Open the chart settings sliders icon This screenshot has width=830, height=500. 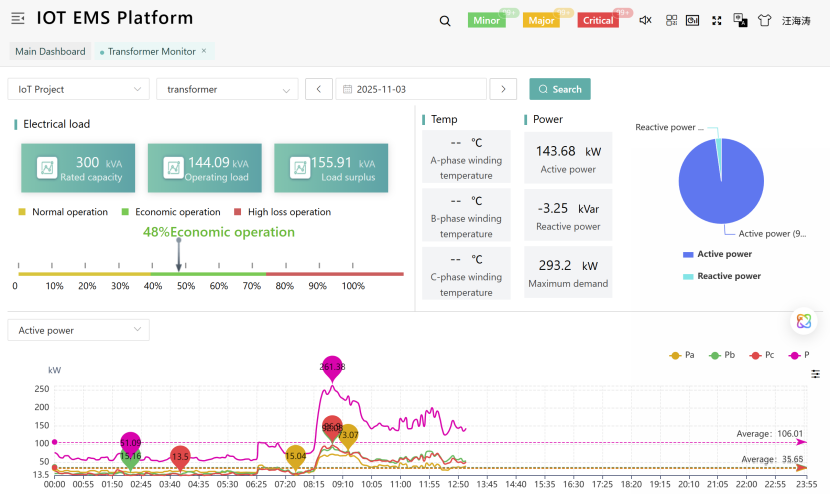[816, 373]
